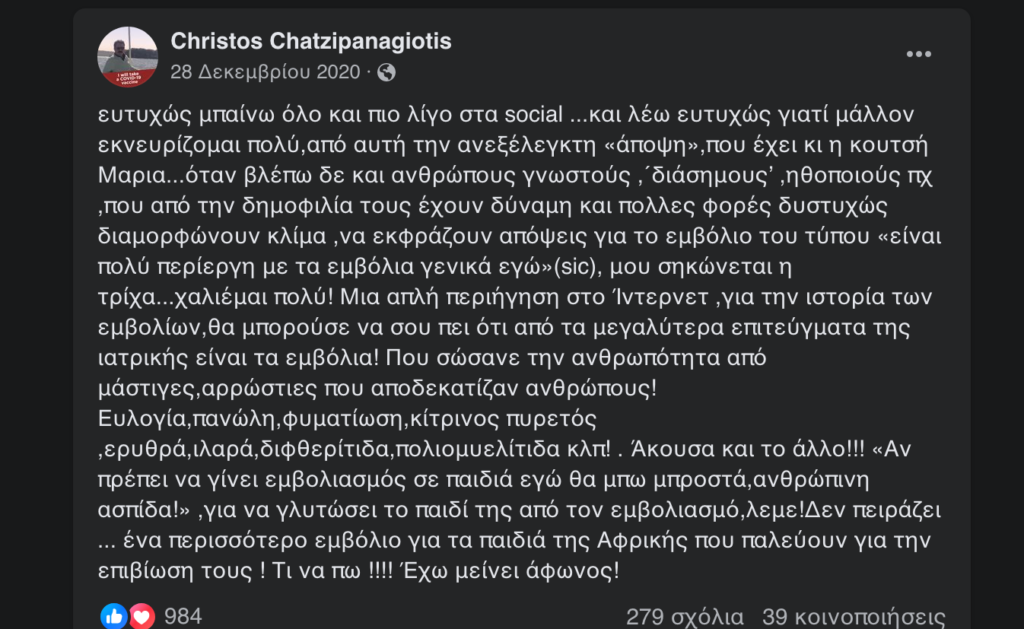Show the 279 σχόλια comments

click(684, 617)
